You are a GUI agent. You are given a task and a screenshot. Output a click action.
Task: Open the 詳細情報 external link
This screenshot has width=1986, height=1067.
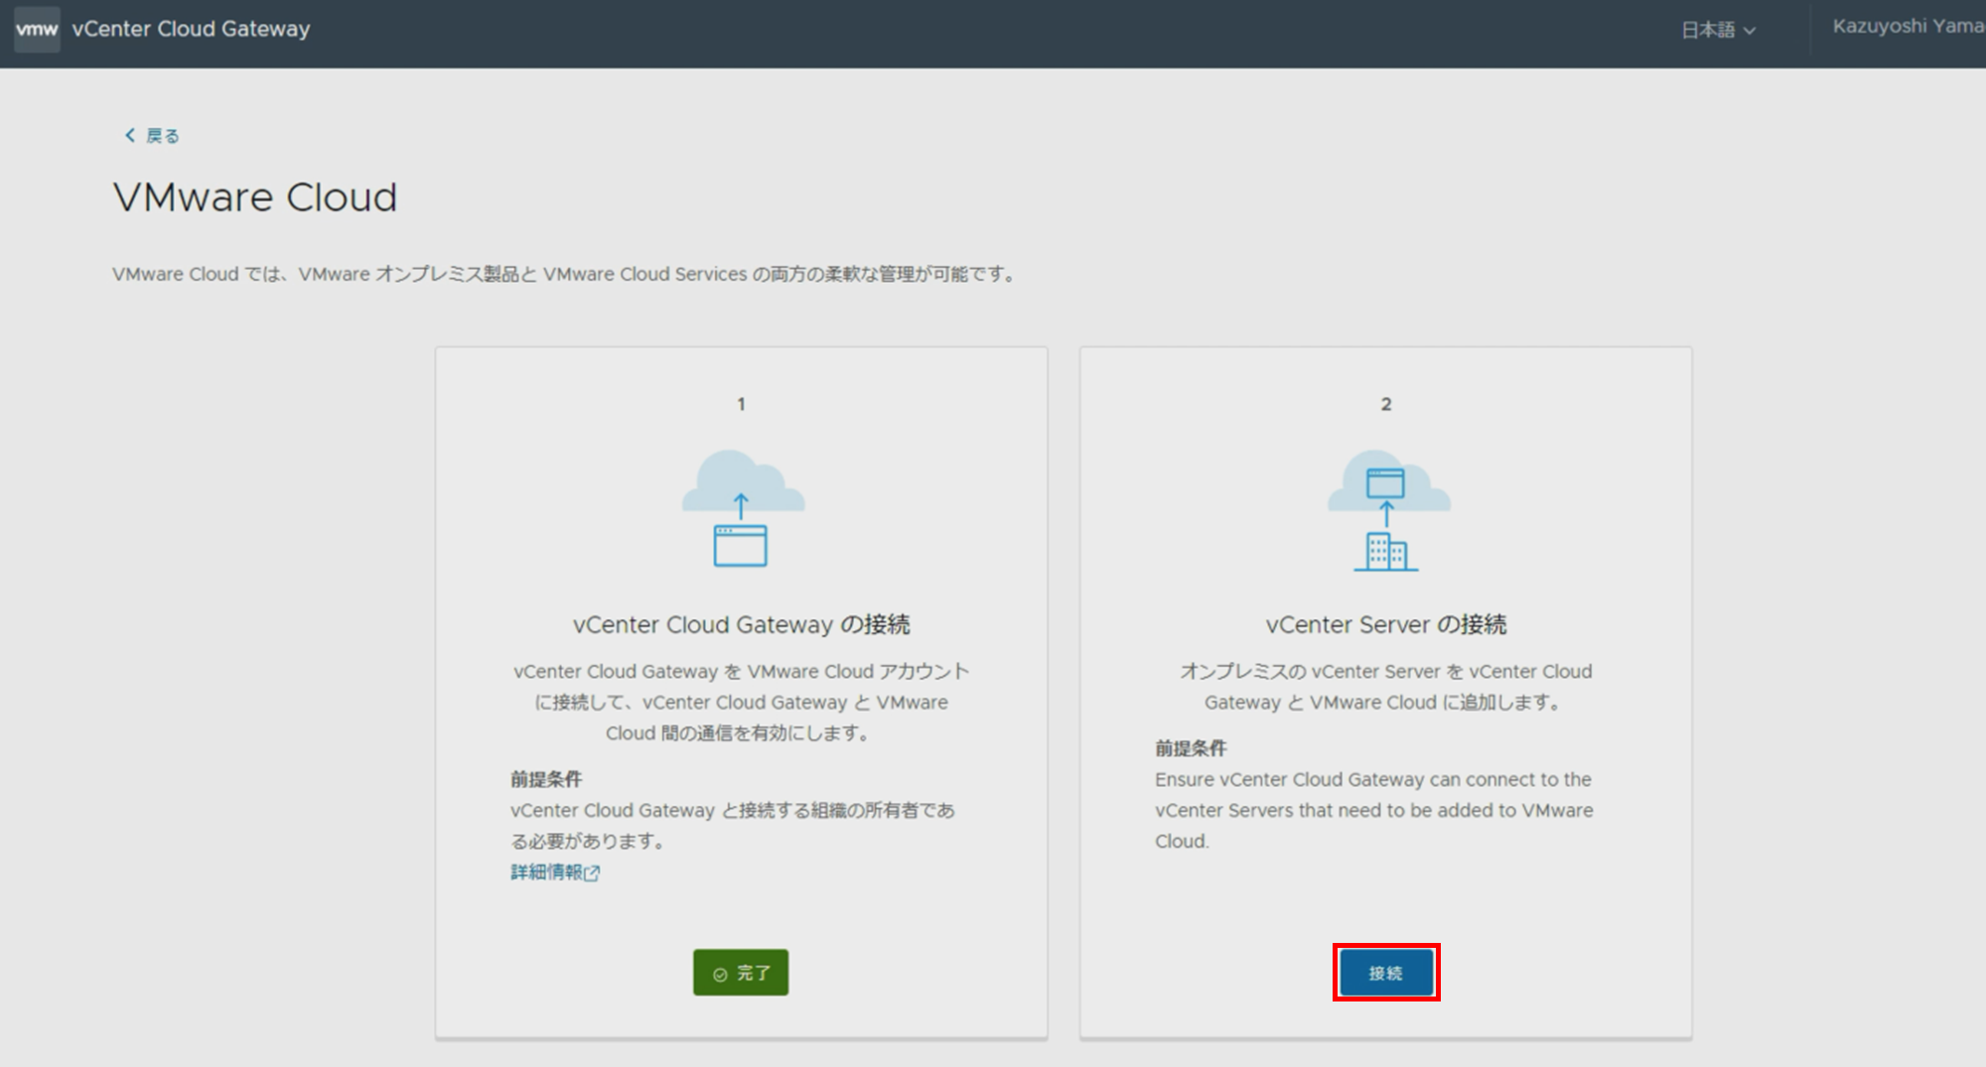click(x=555, y=872)
